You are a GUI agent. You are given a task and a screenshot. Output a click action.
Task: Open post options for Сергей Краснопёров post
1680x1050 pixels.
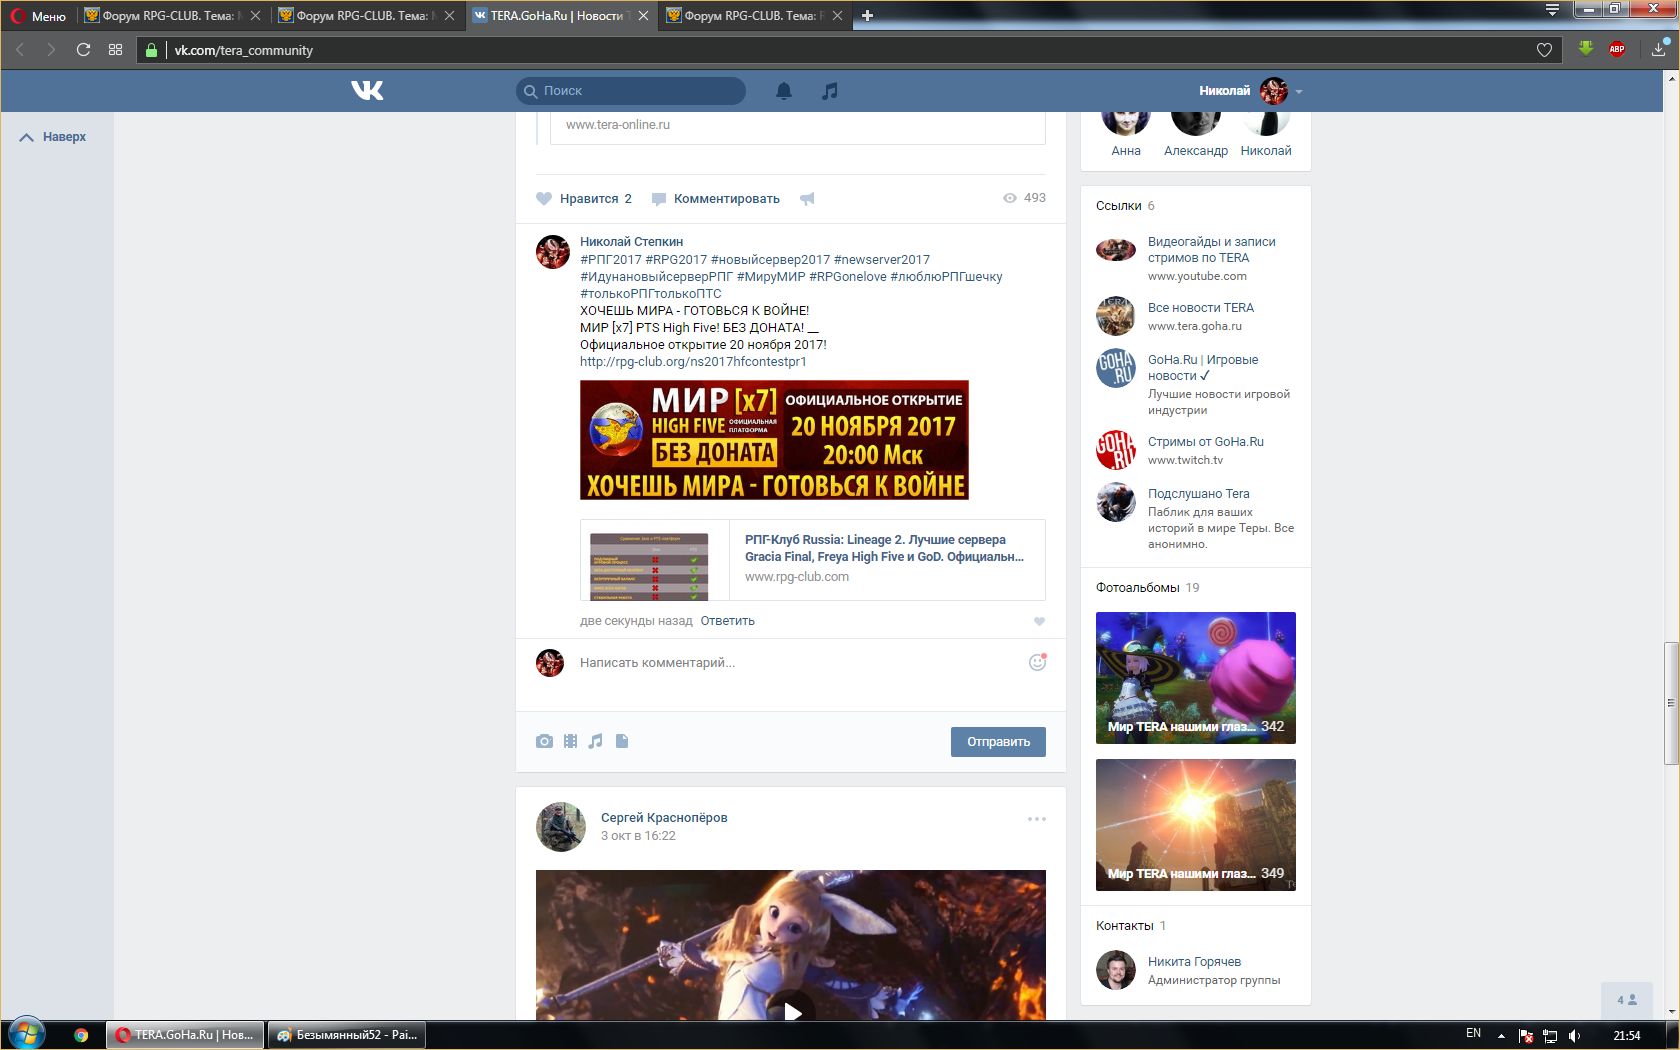[1037, 819]
